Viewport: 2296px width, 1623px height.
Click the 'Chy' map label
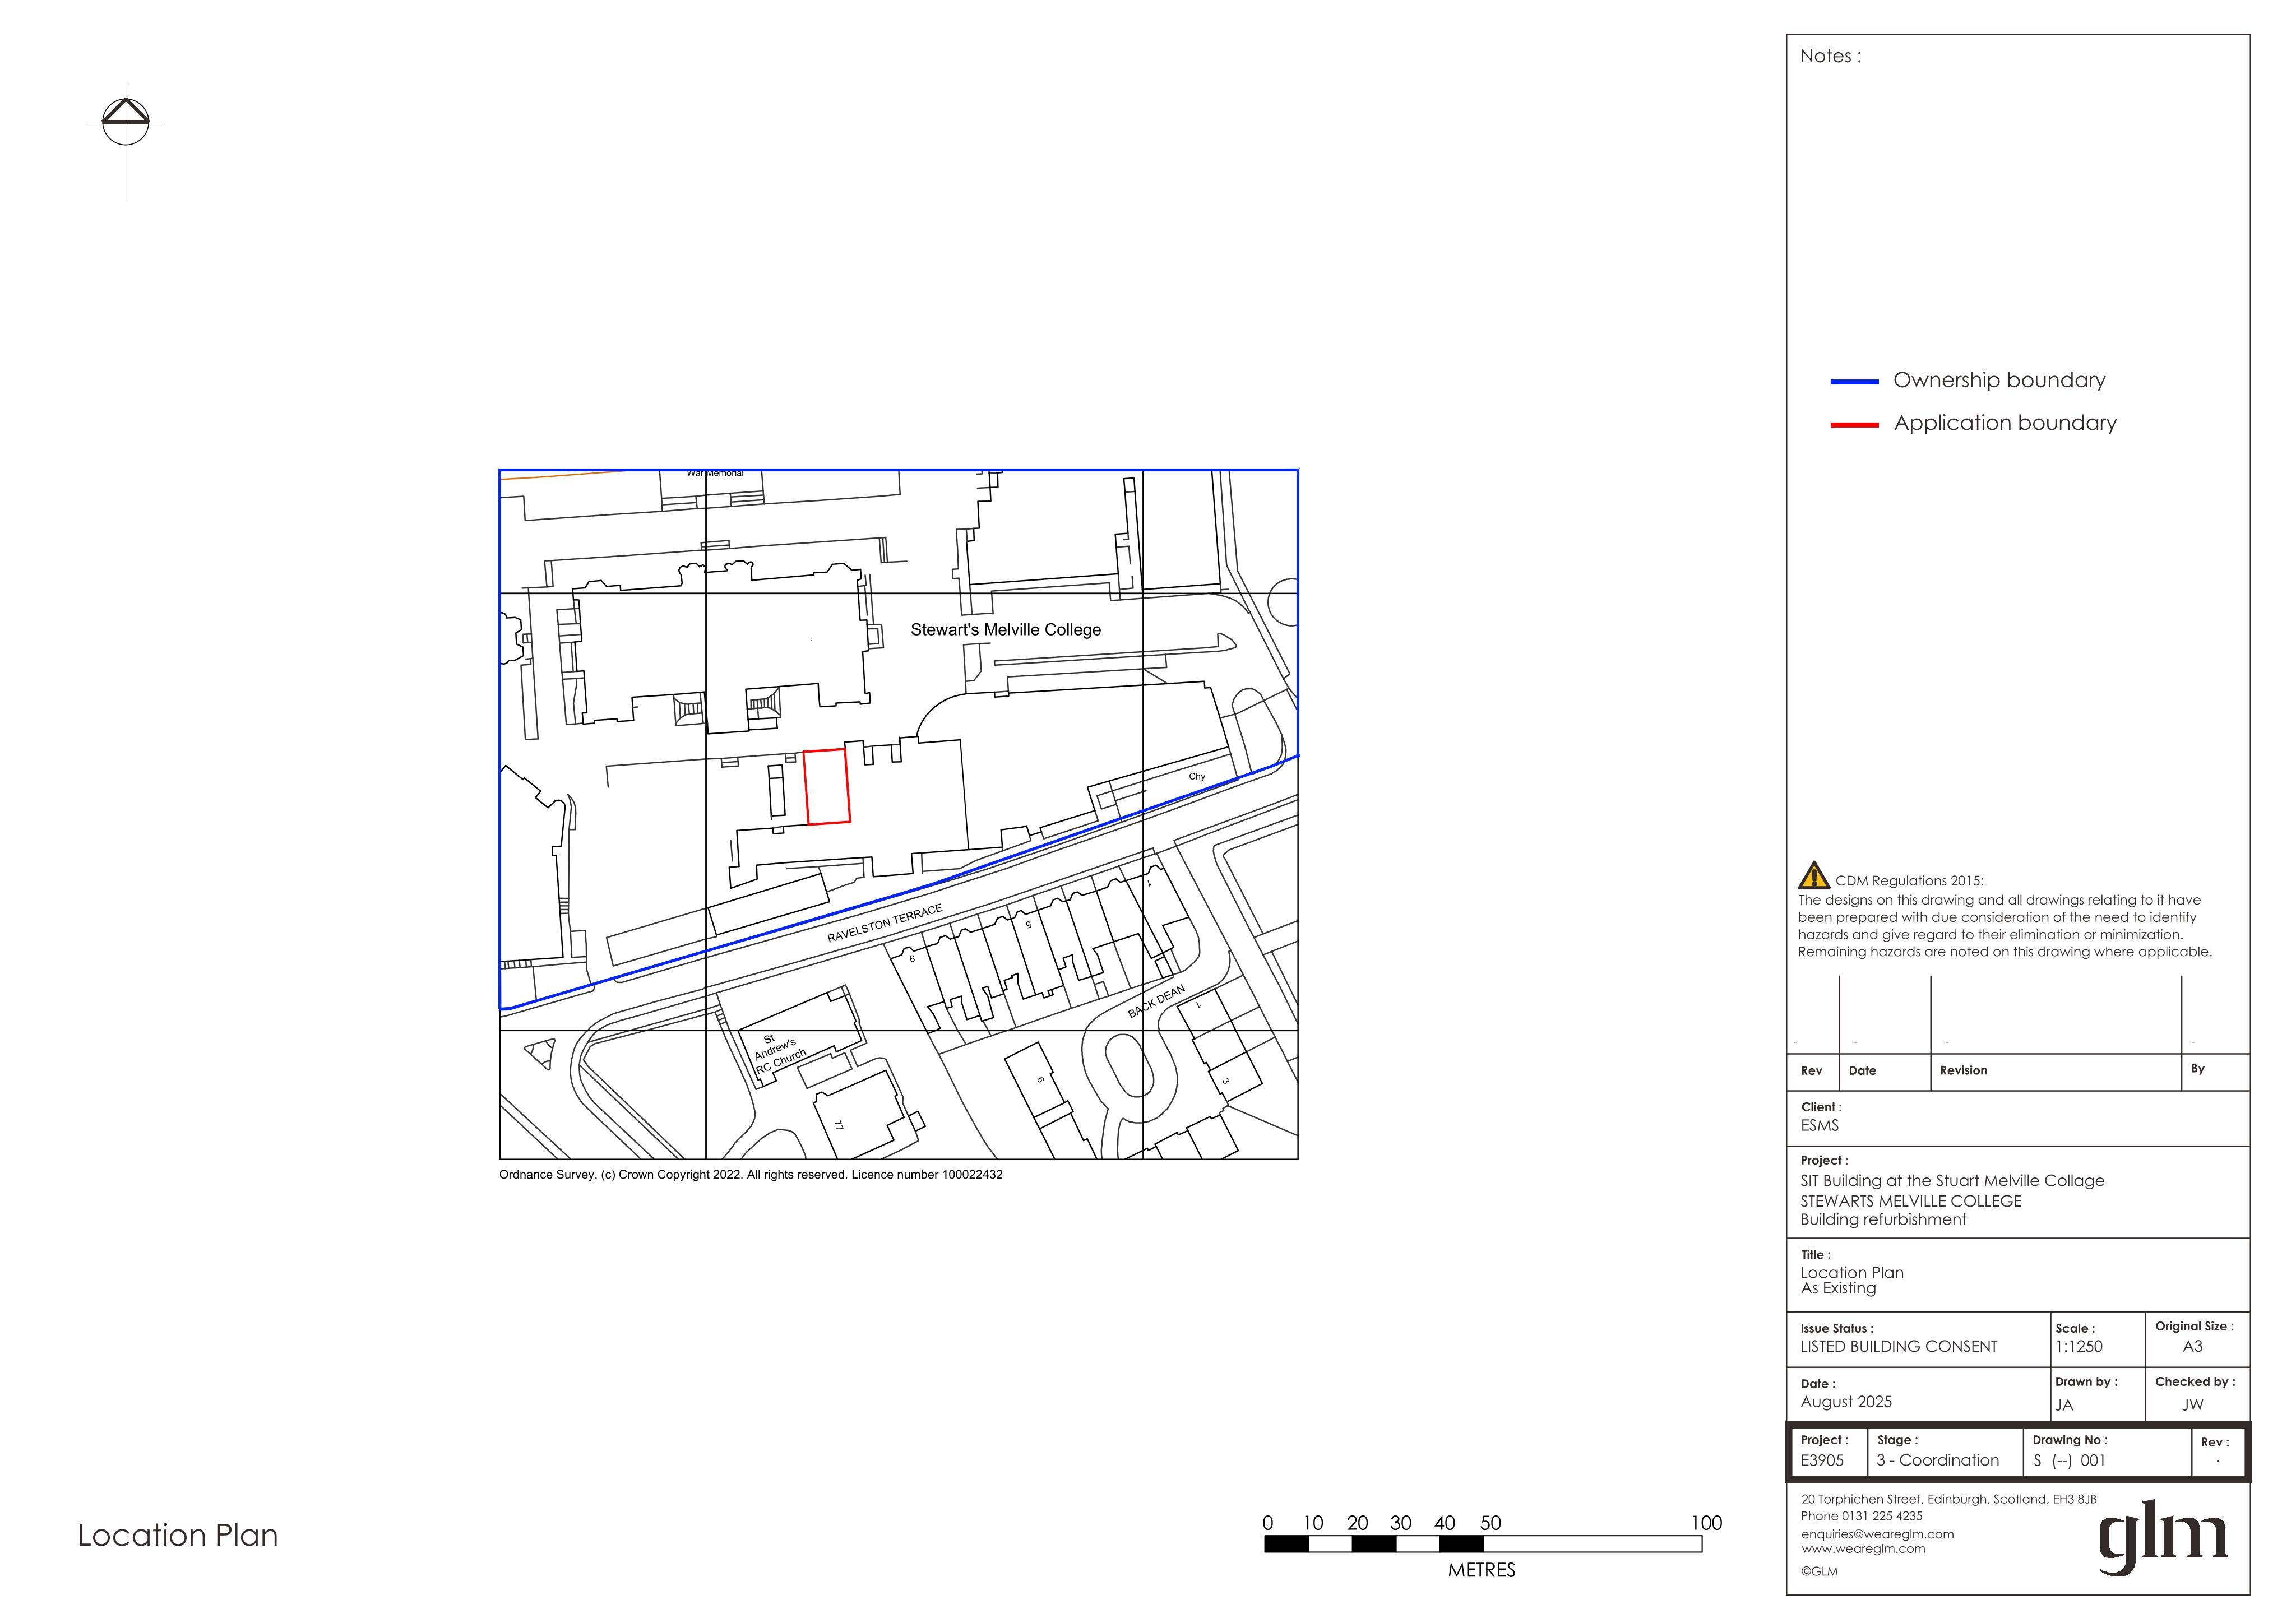(1197, 777)
